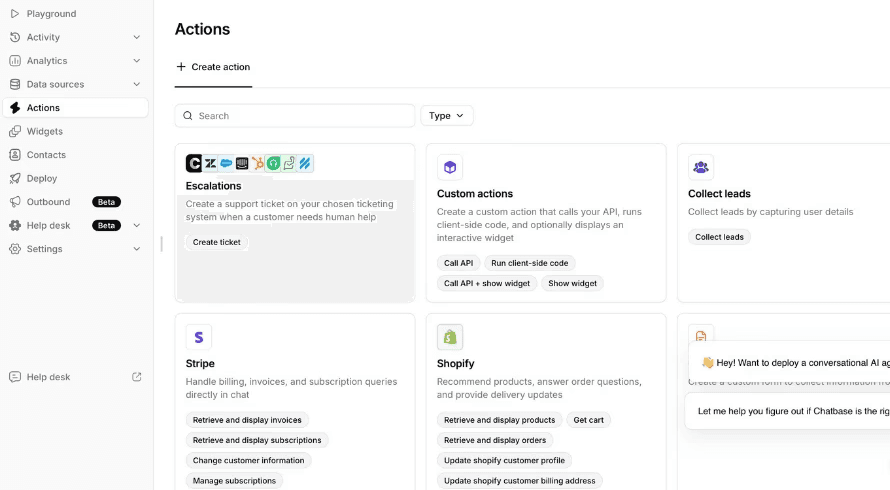Select the Create action tab
Viewport: 890px width, 490px height.
(x=213, y=67)
